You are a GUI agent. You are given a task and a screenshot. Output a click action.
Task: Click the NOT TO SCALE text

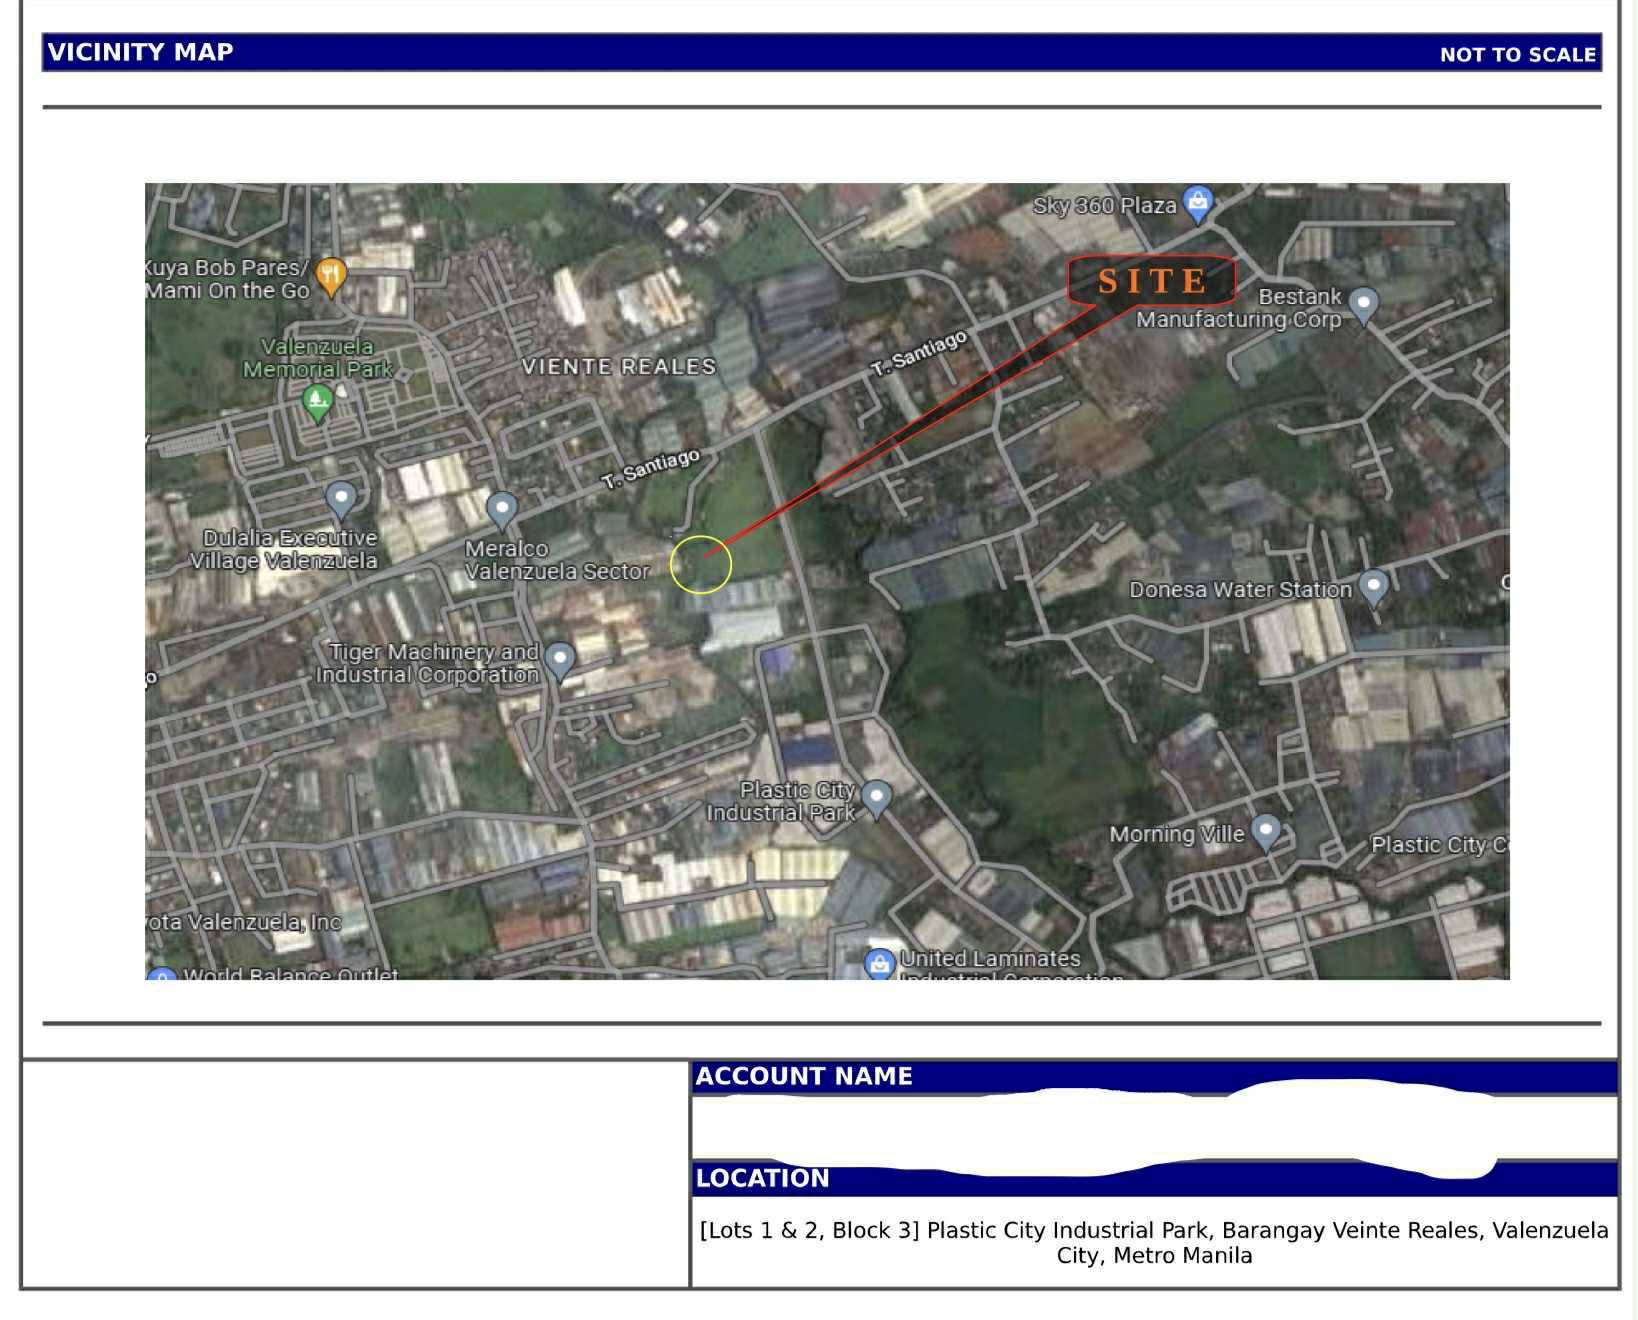tap(1517, 55)
